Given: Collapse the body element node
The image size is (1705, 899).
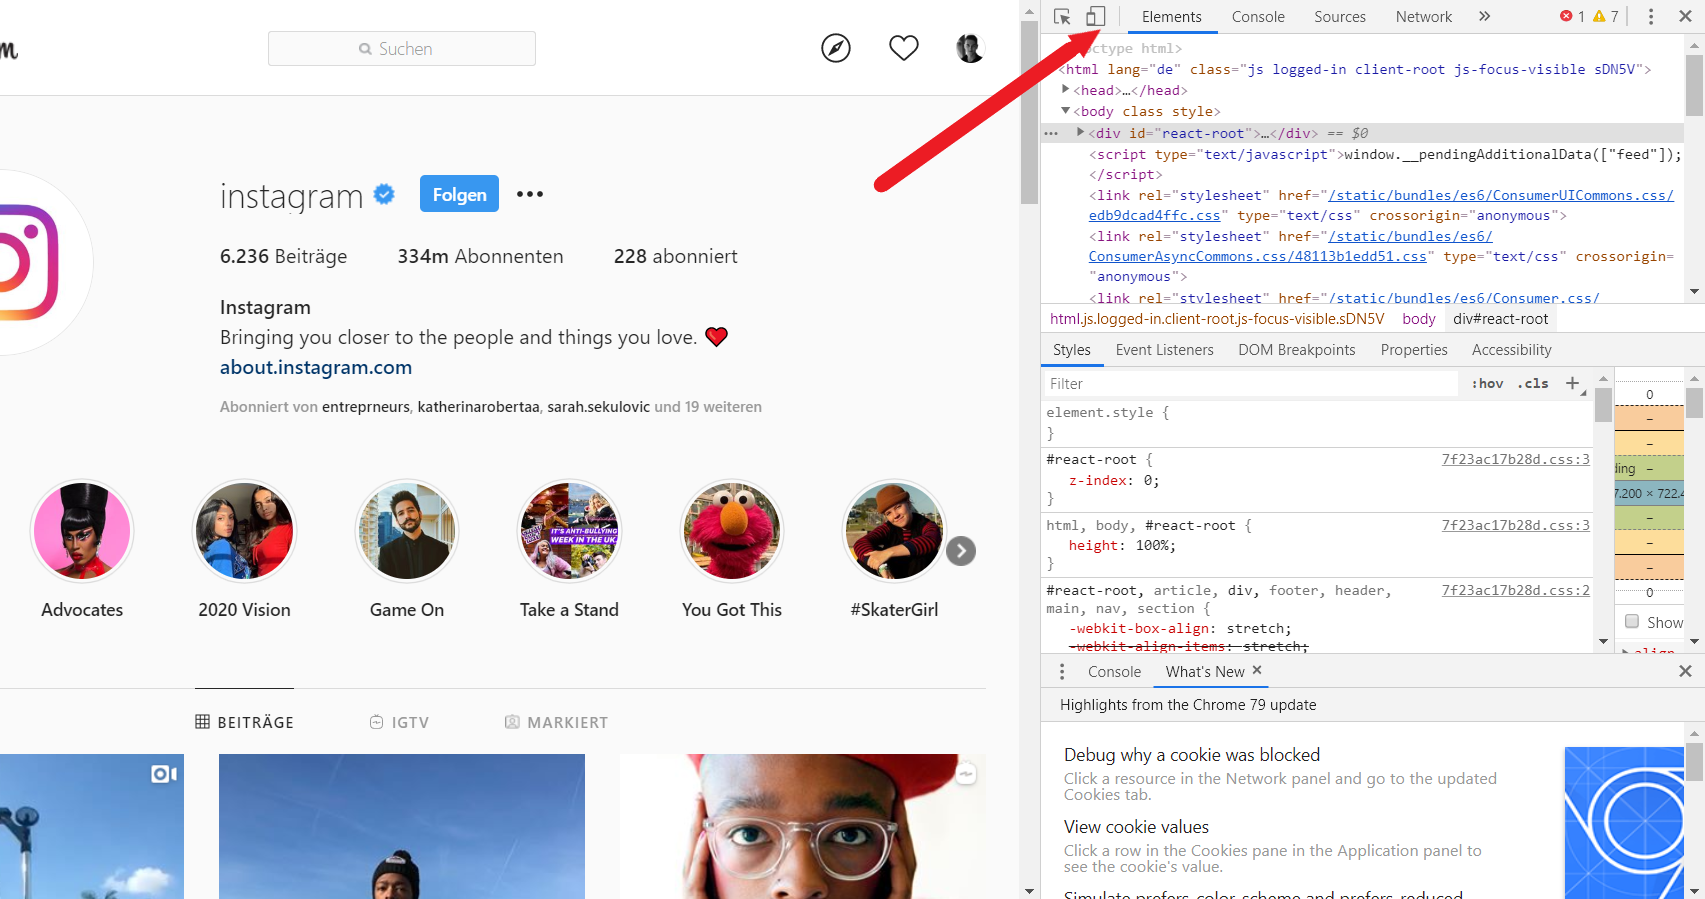Looking at the screenshot, I should [x=1066, y=111].
